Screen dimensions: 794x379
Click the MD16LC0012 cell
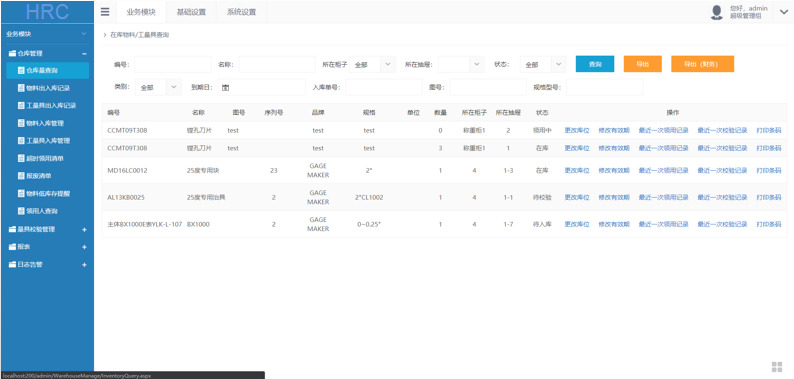pyautogui.click(x=127, y=171)
